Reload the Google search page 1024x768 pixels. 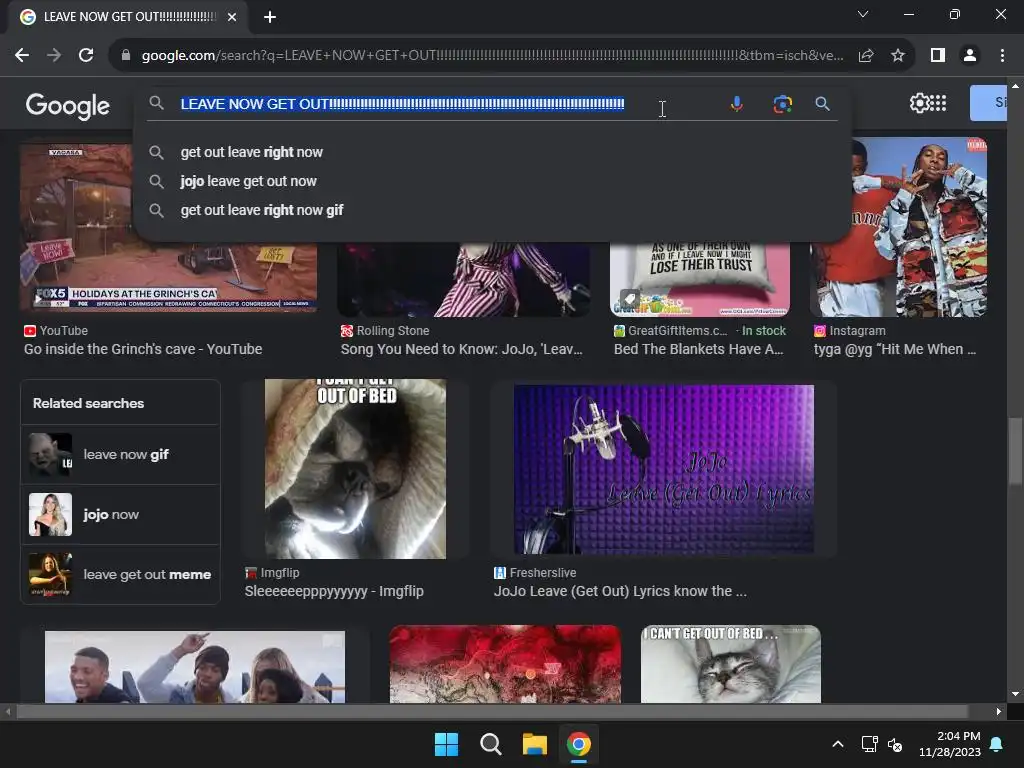pyautogui.click(x=86, y=56)
